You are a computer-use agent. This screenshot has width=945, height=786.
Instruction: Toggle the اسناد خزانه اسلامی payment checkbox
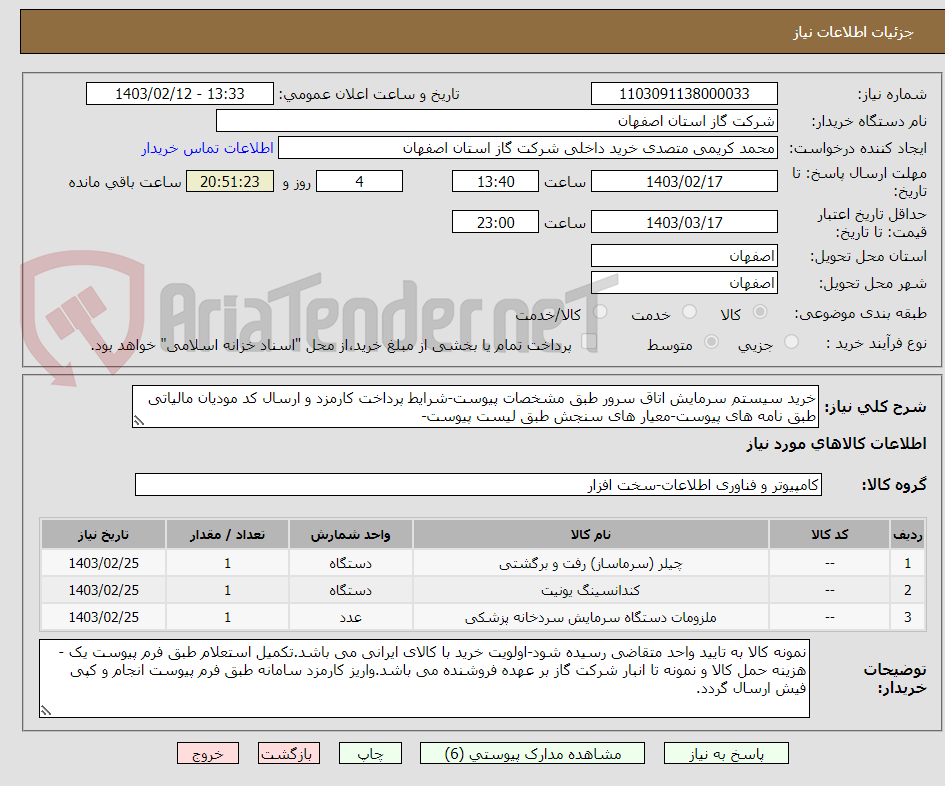589,342
